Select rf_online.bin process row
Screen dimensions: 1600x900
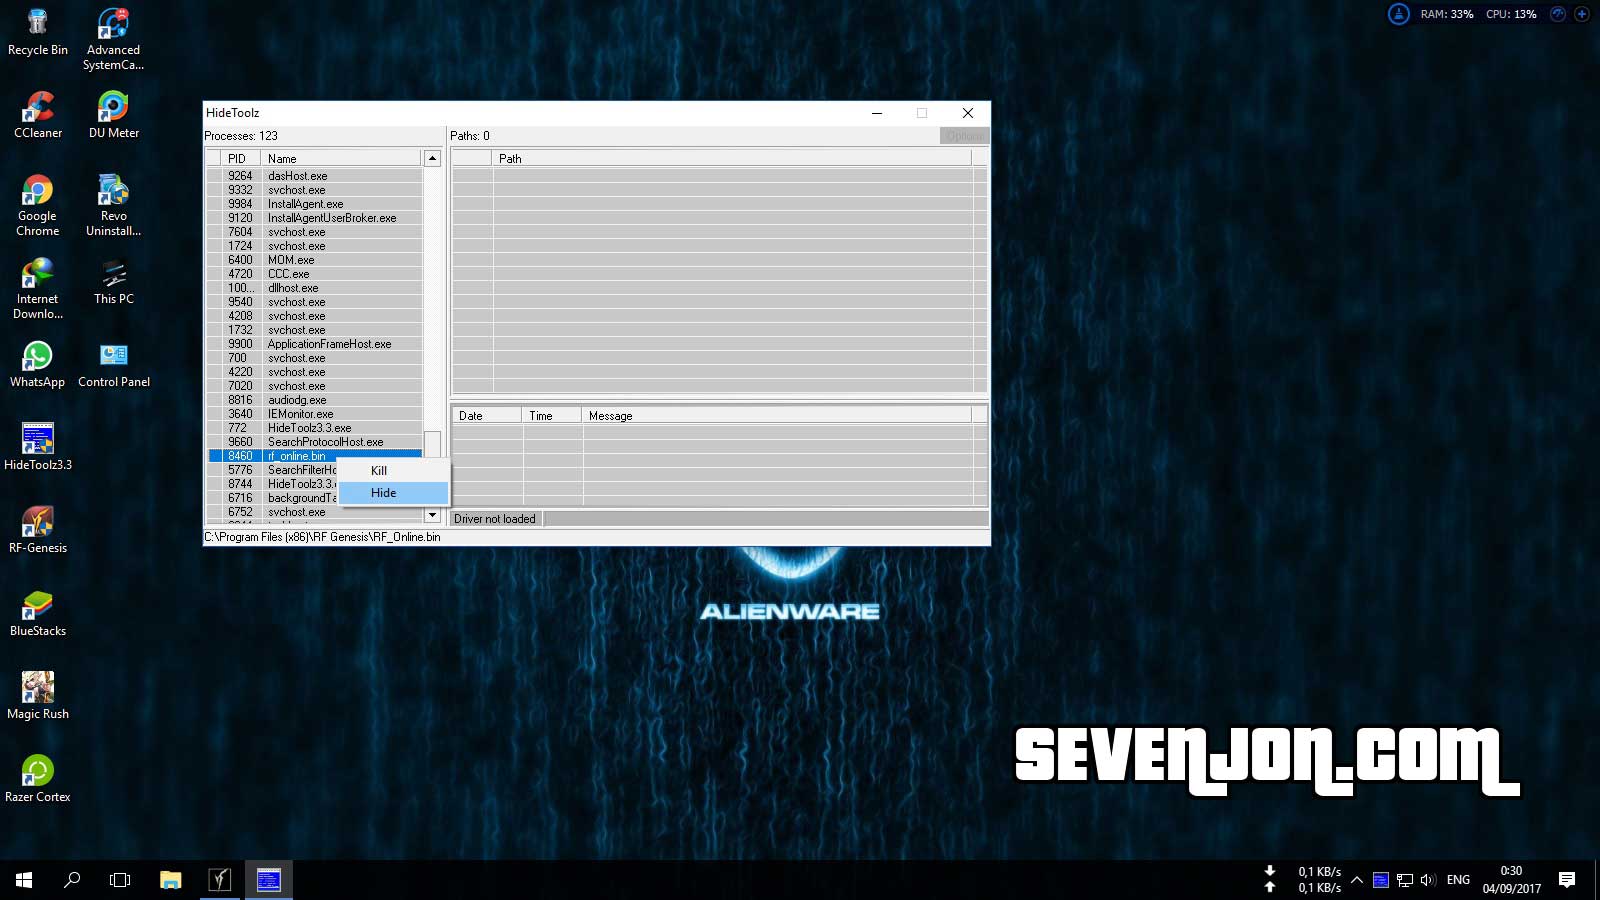(x=315, y=456)
